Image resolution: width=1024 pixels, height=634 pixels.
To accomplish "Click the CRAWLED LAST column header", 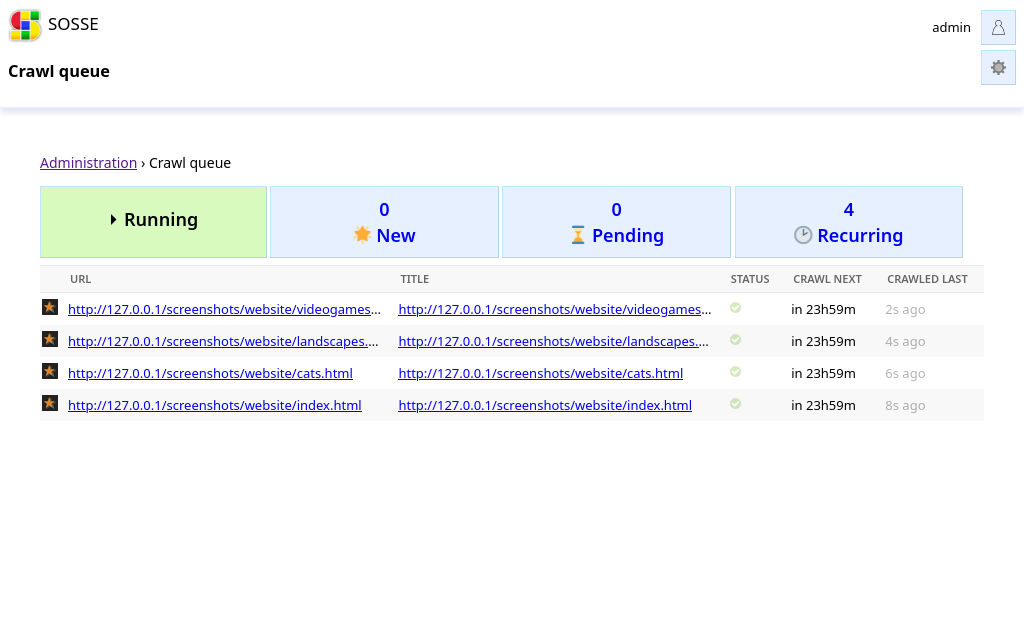I will [927, 279].
